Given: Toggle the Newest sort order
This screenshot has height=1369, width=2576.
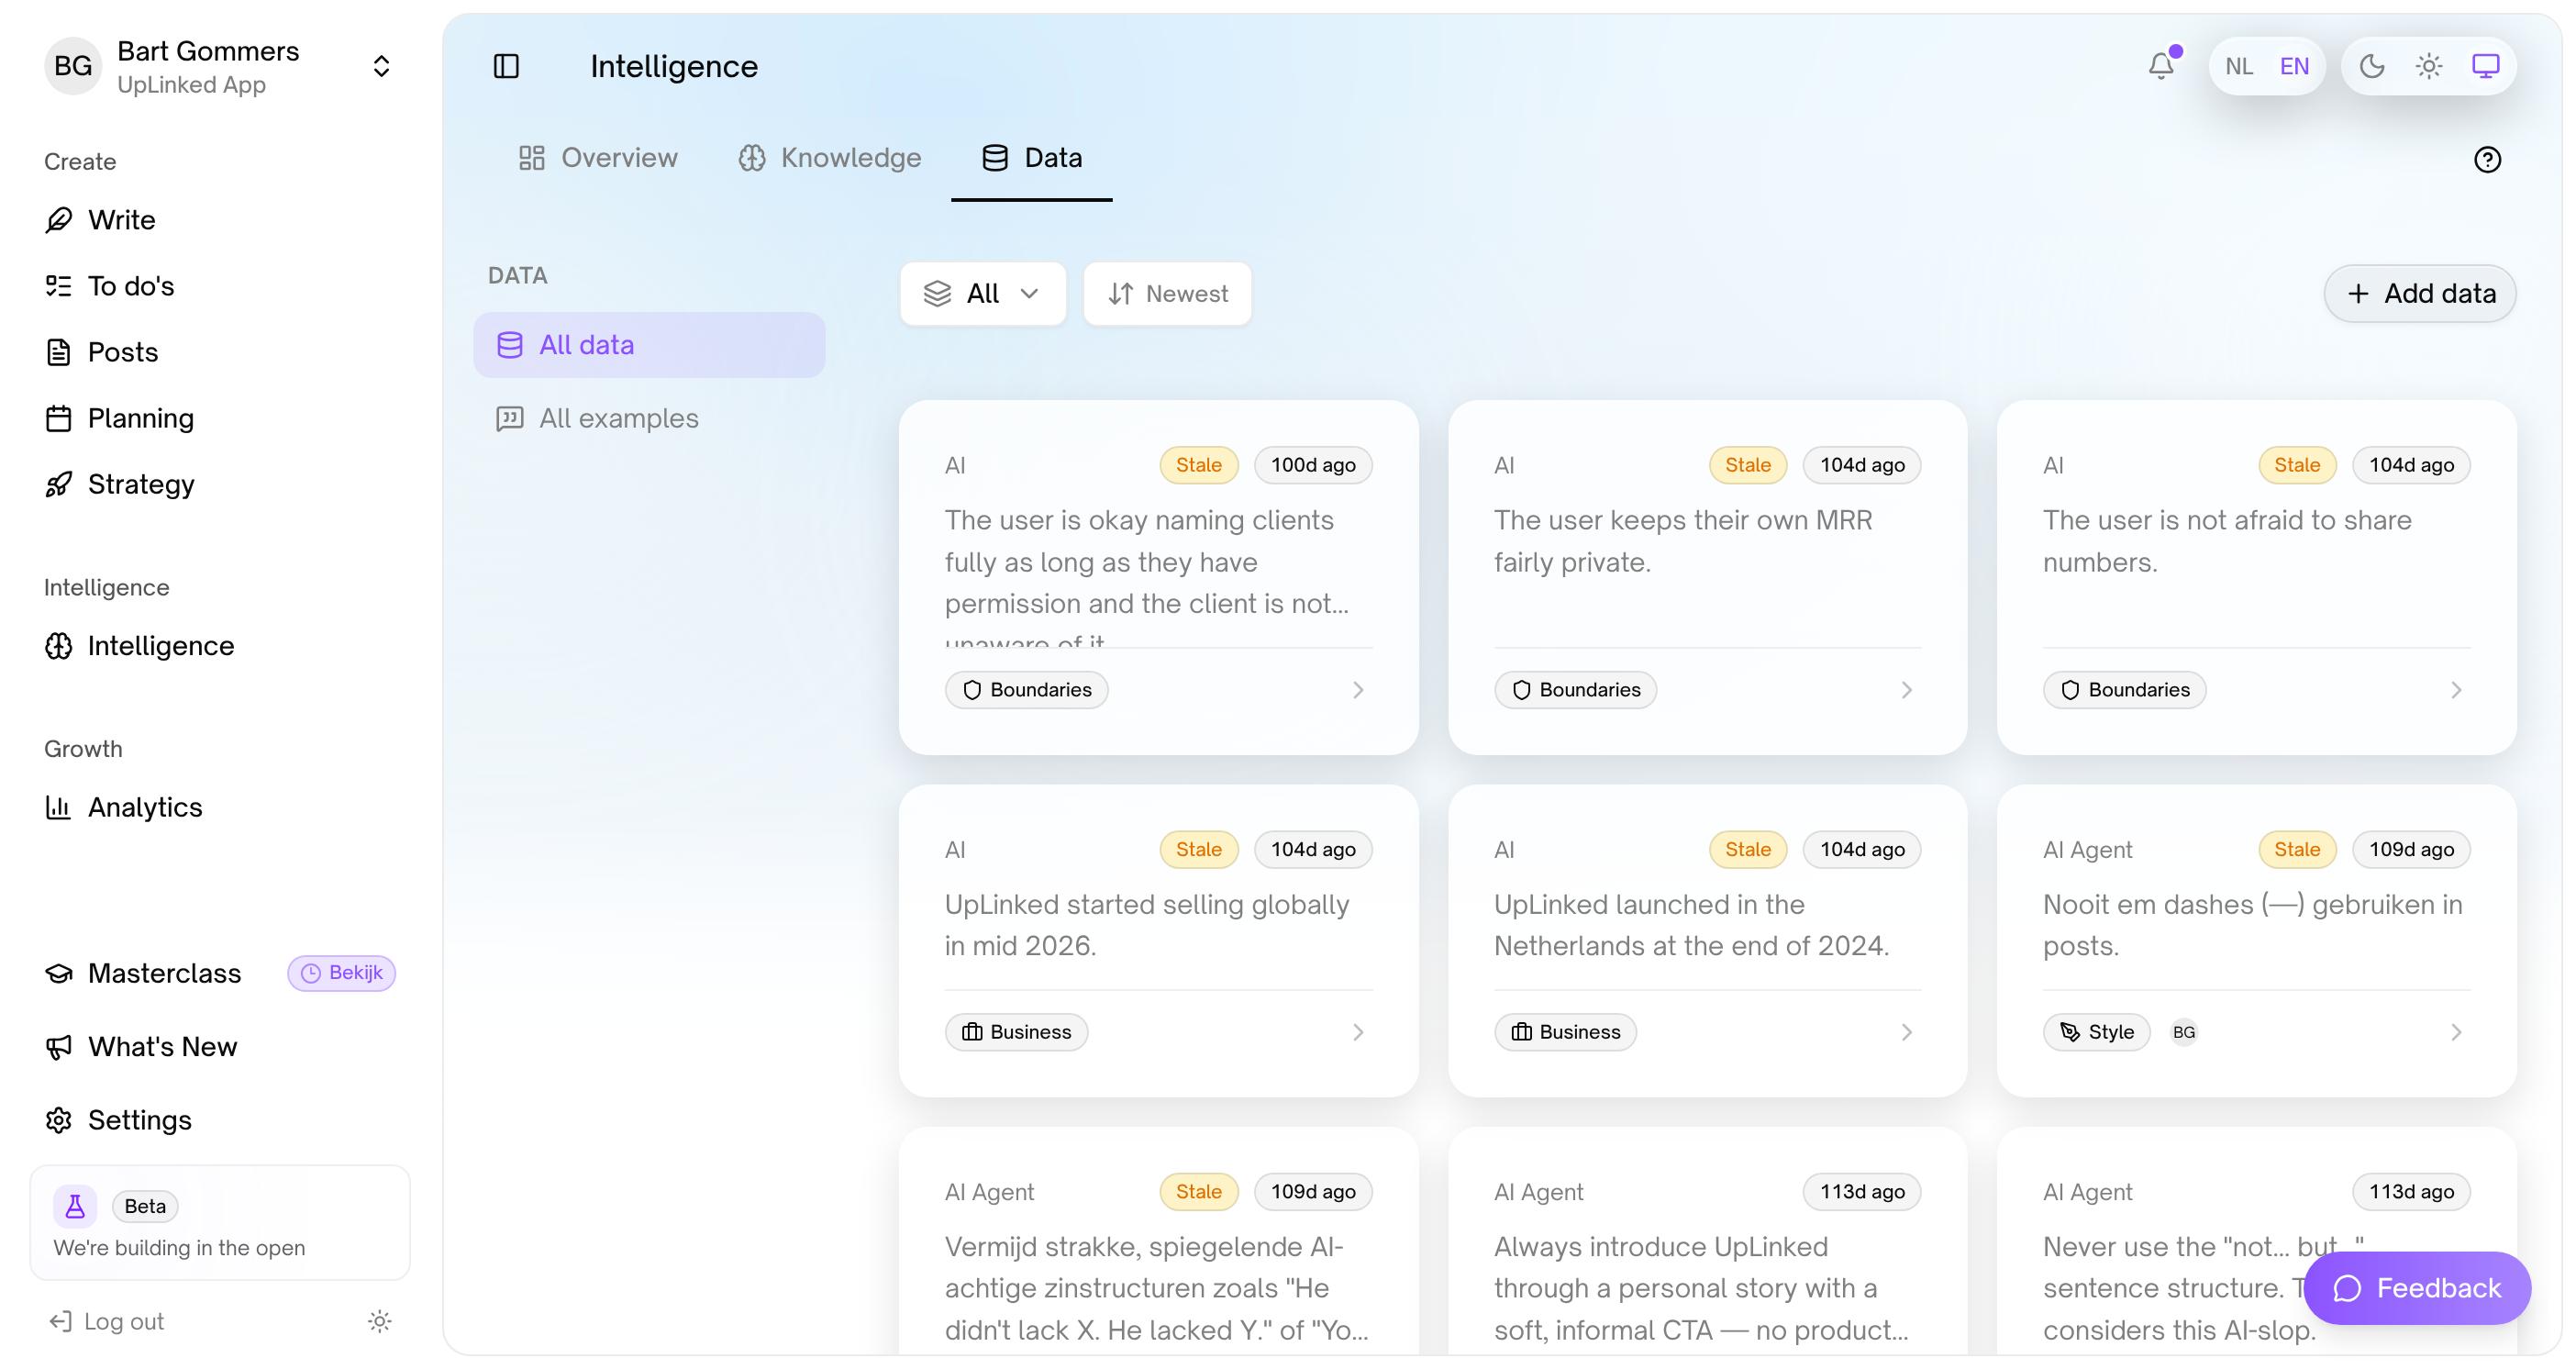Looking at the screenshot, I should pyautogui.click(x=1167, y=294).
